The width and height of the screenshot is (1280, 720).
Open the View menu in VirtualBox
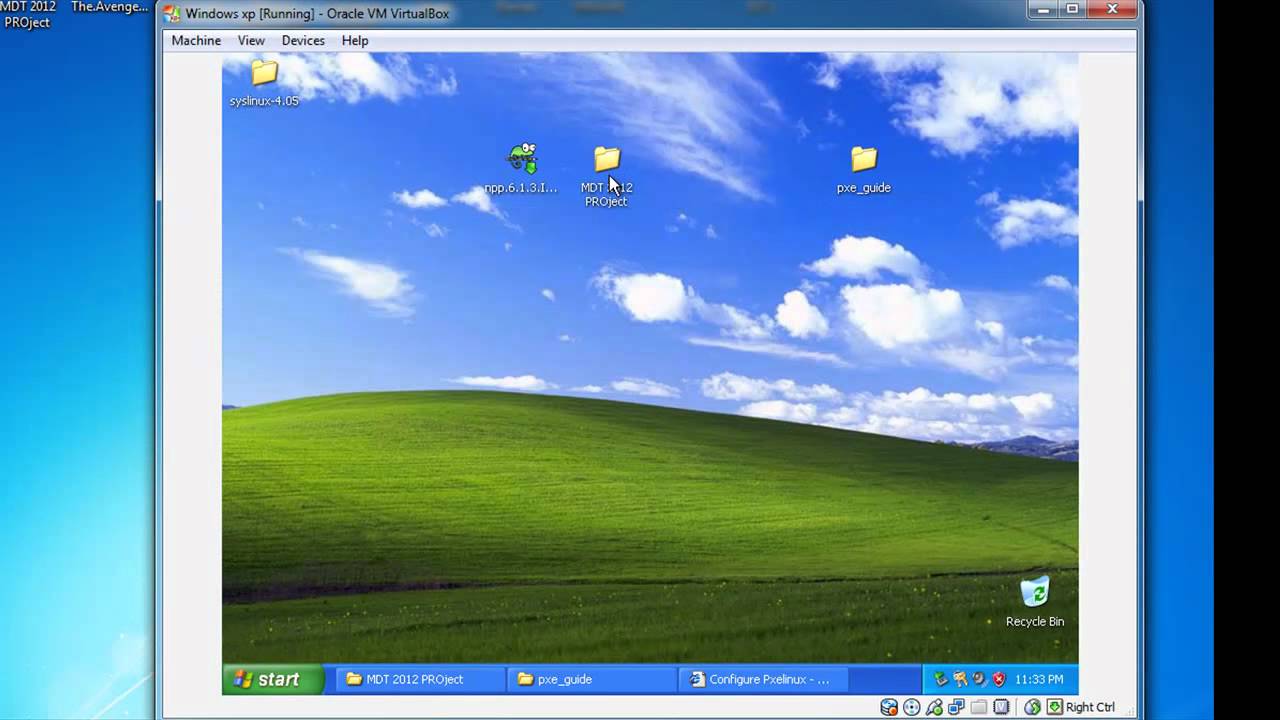click(x=251, y=40)
